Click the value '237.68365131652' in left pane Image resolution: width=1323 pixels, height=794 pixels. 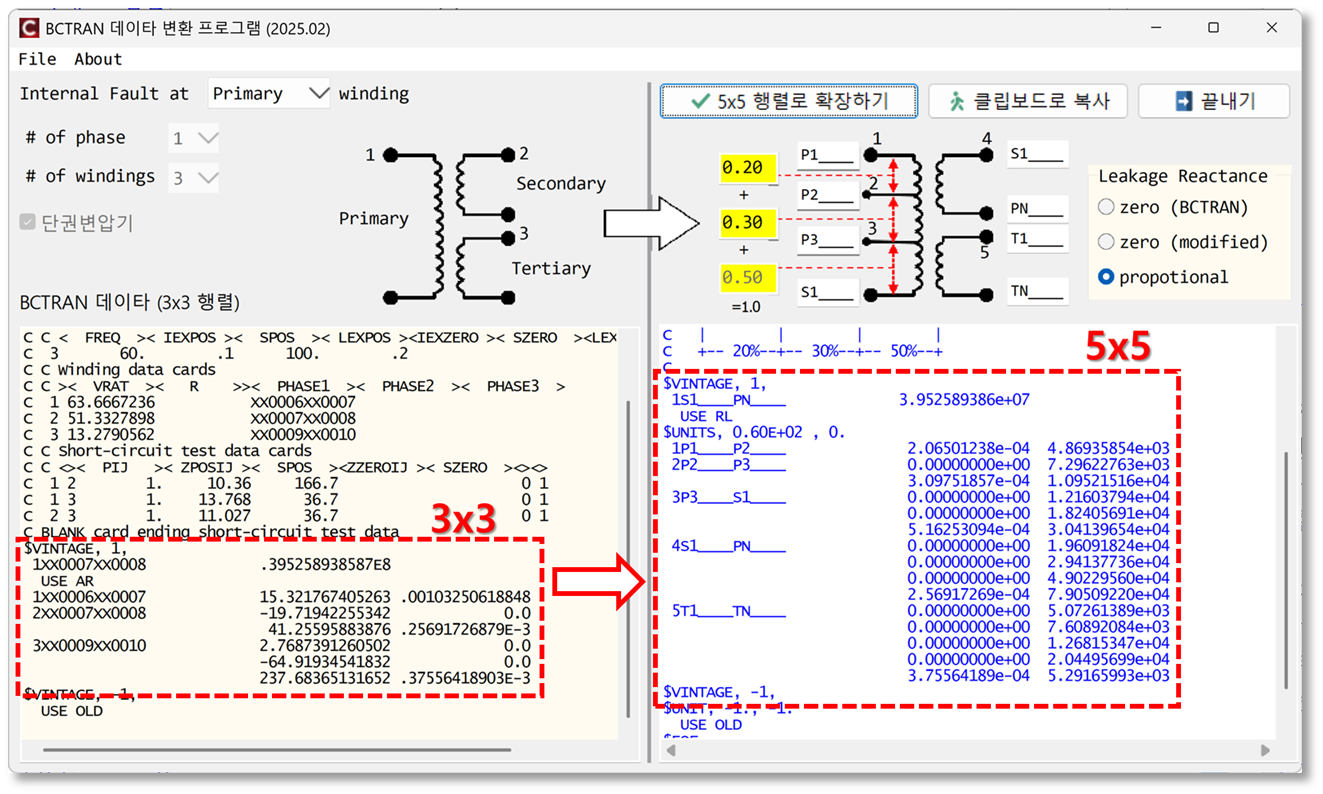point(325,678)
